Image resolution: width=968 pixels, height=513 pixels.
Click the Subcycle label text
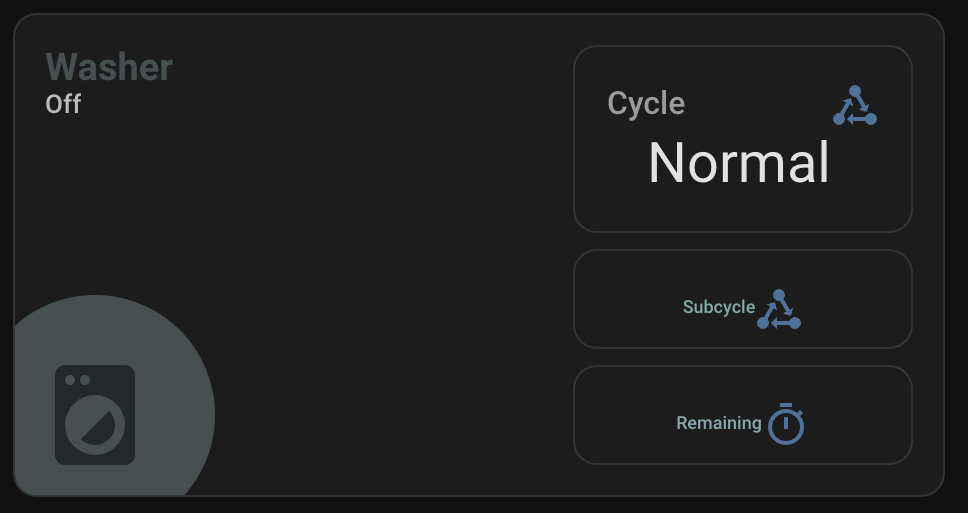718,307
